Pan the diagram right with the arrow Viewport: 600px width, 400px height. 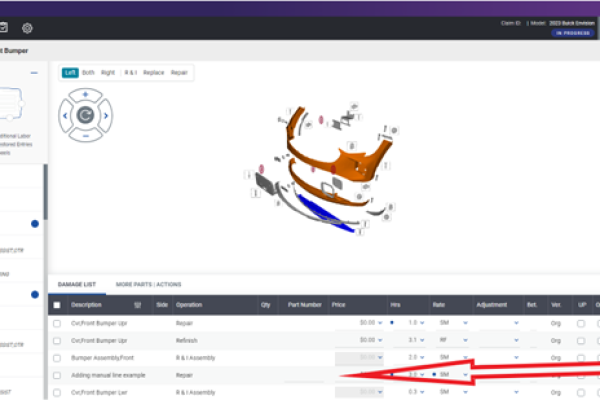105,115
